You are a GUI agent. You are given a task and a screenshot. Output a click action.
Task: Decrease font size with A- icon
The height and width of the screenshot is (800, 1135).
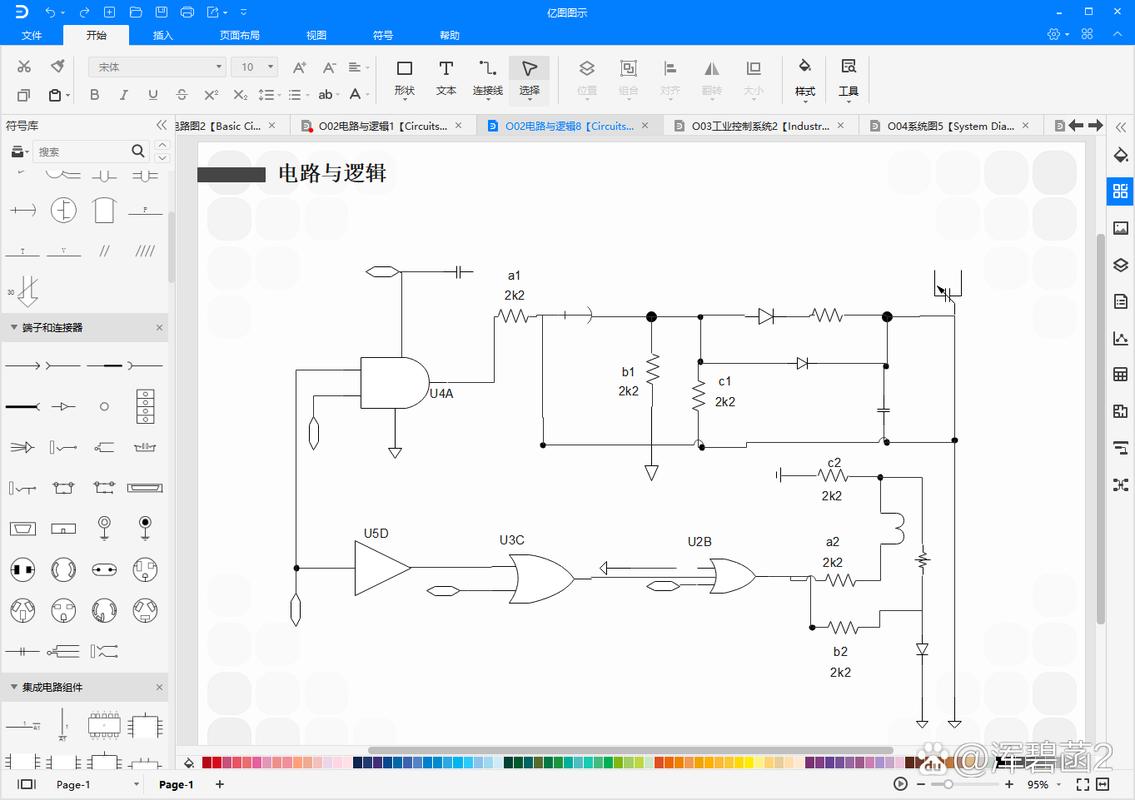click(x=329, y=67)
